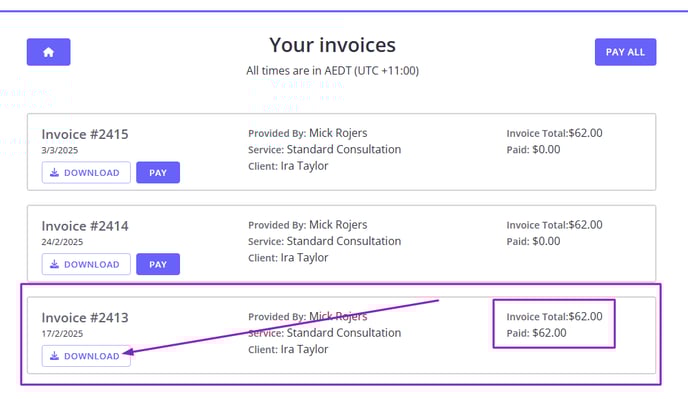The height and width of the screenshot is (399, 688).
Task: Click Paid: $0.00 on invoice #2415
Action: [534, 150]
